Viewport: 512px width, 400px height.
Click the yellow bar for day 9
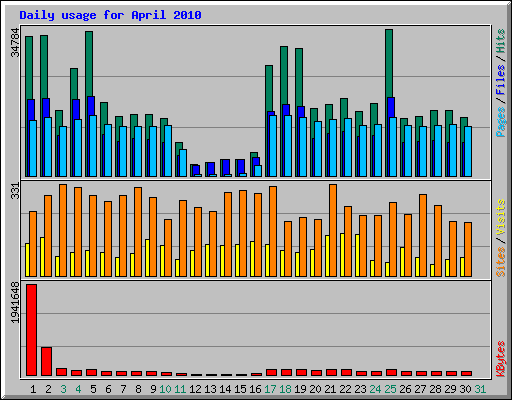(x=147, y=258)
